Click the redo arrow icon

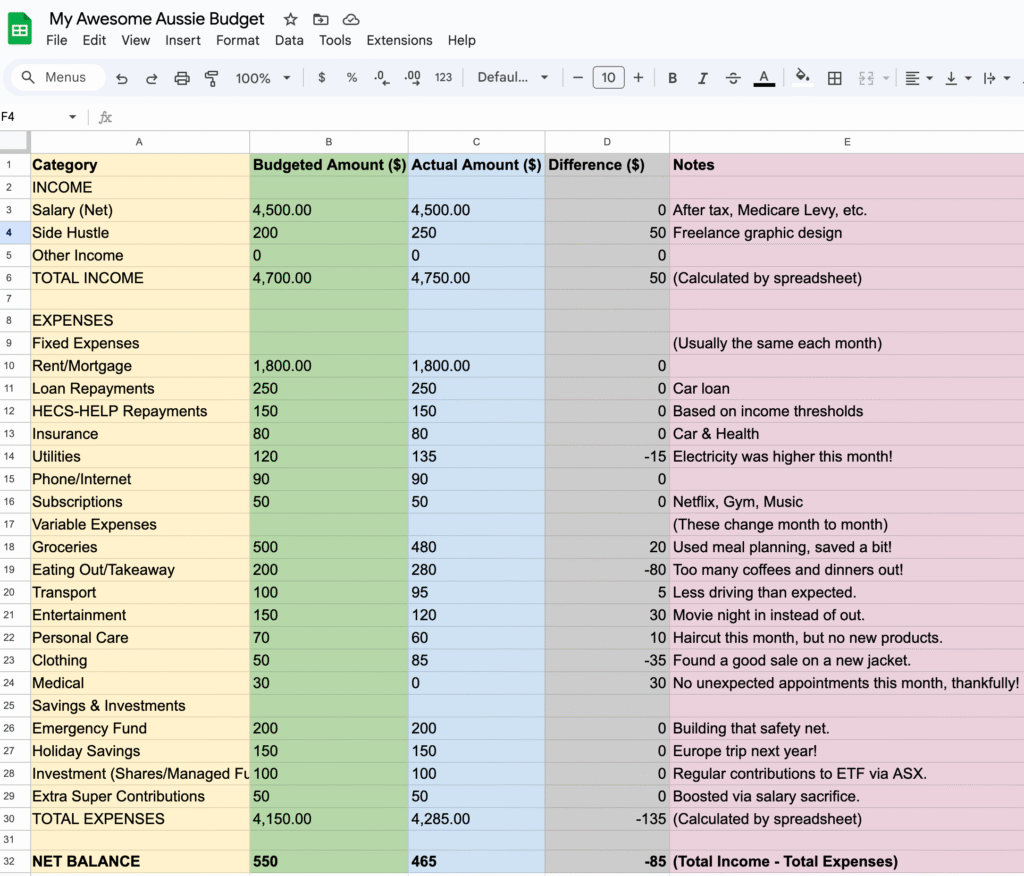[x=152, y=78]
